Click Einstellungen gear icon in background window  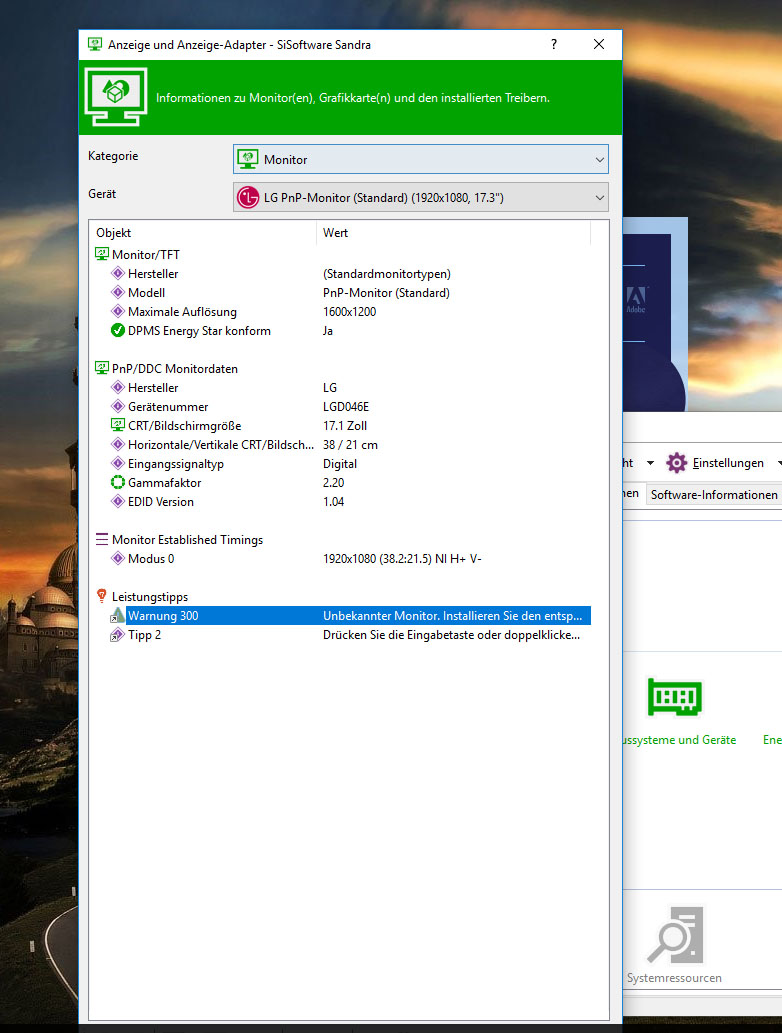[677, 463]
